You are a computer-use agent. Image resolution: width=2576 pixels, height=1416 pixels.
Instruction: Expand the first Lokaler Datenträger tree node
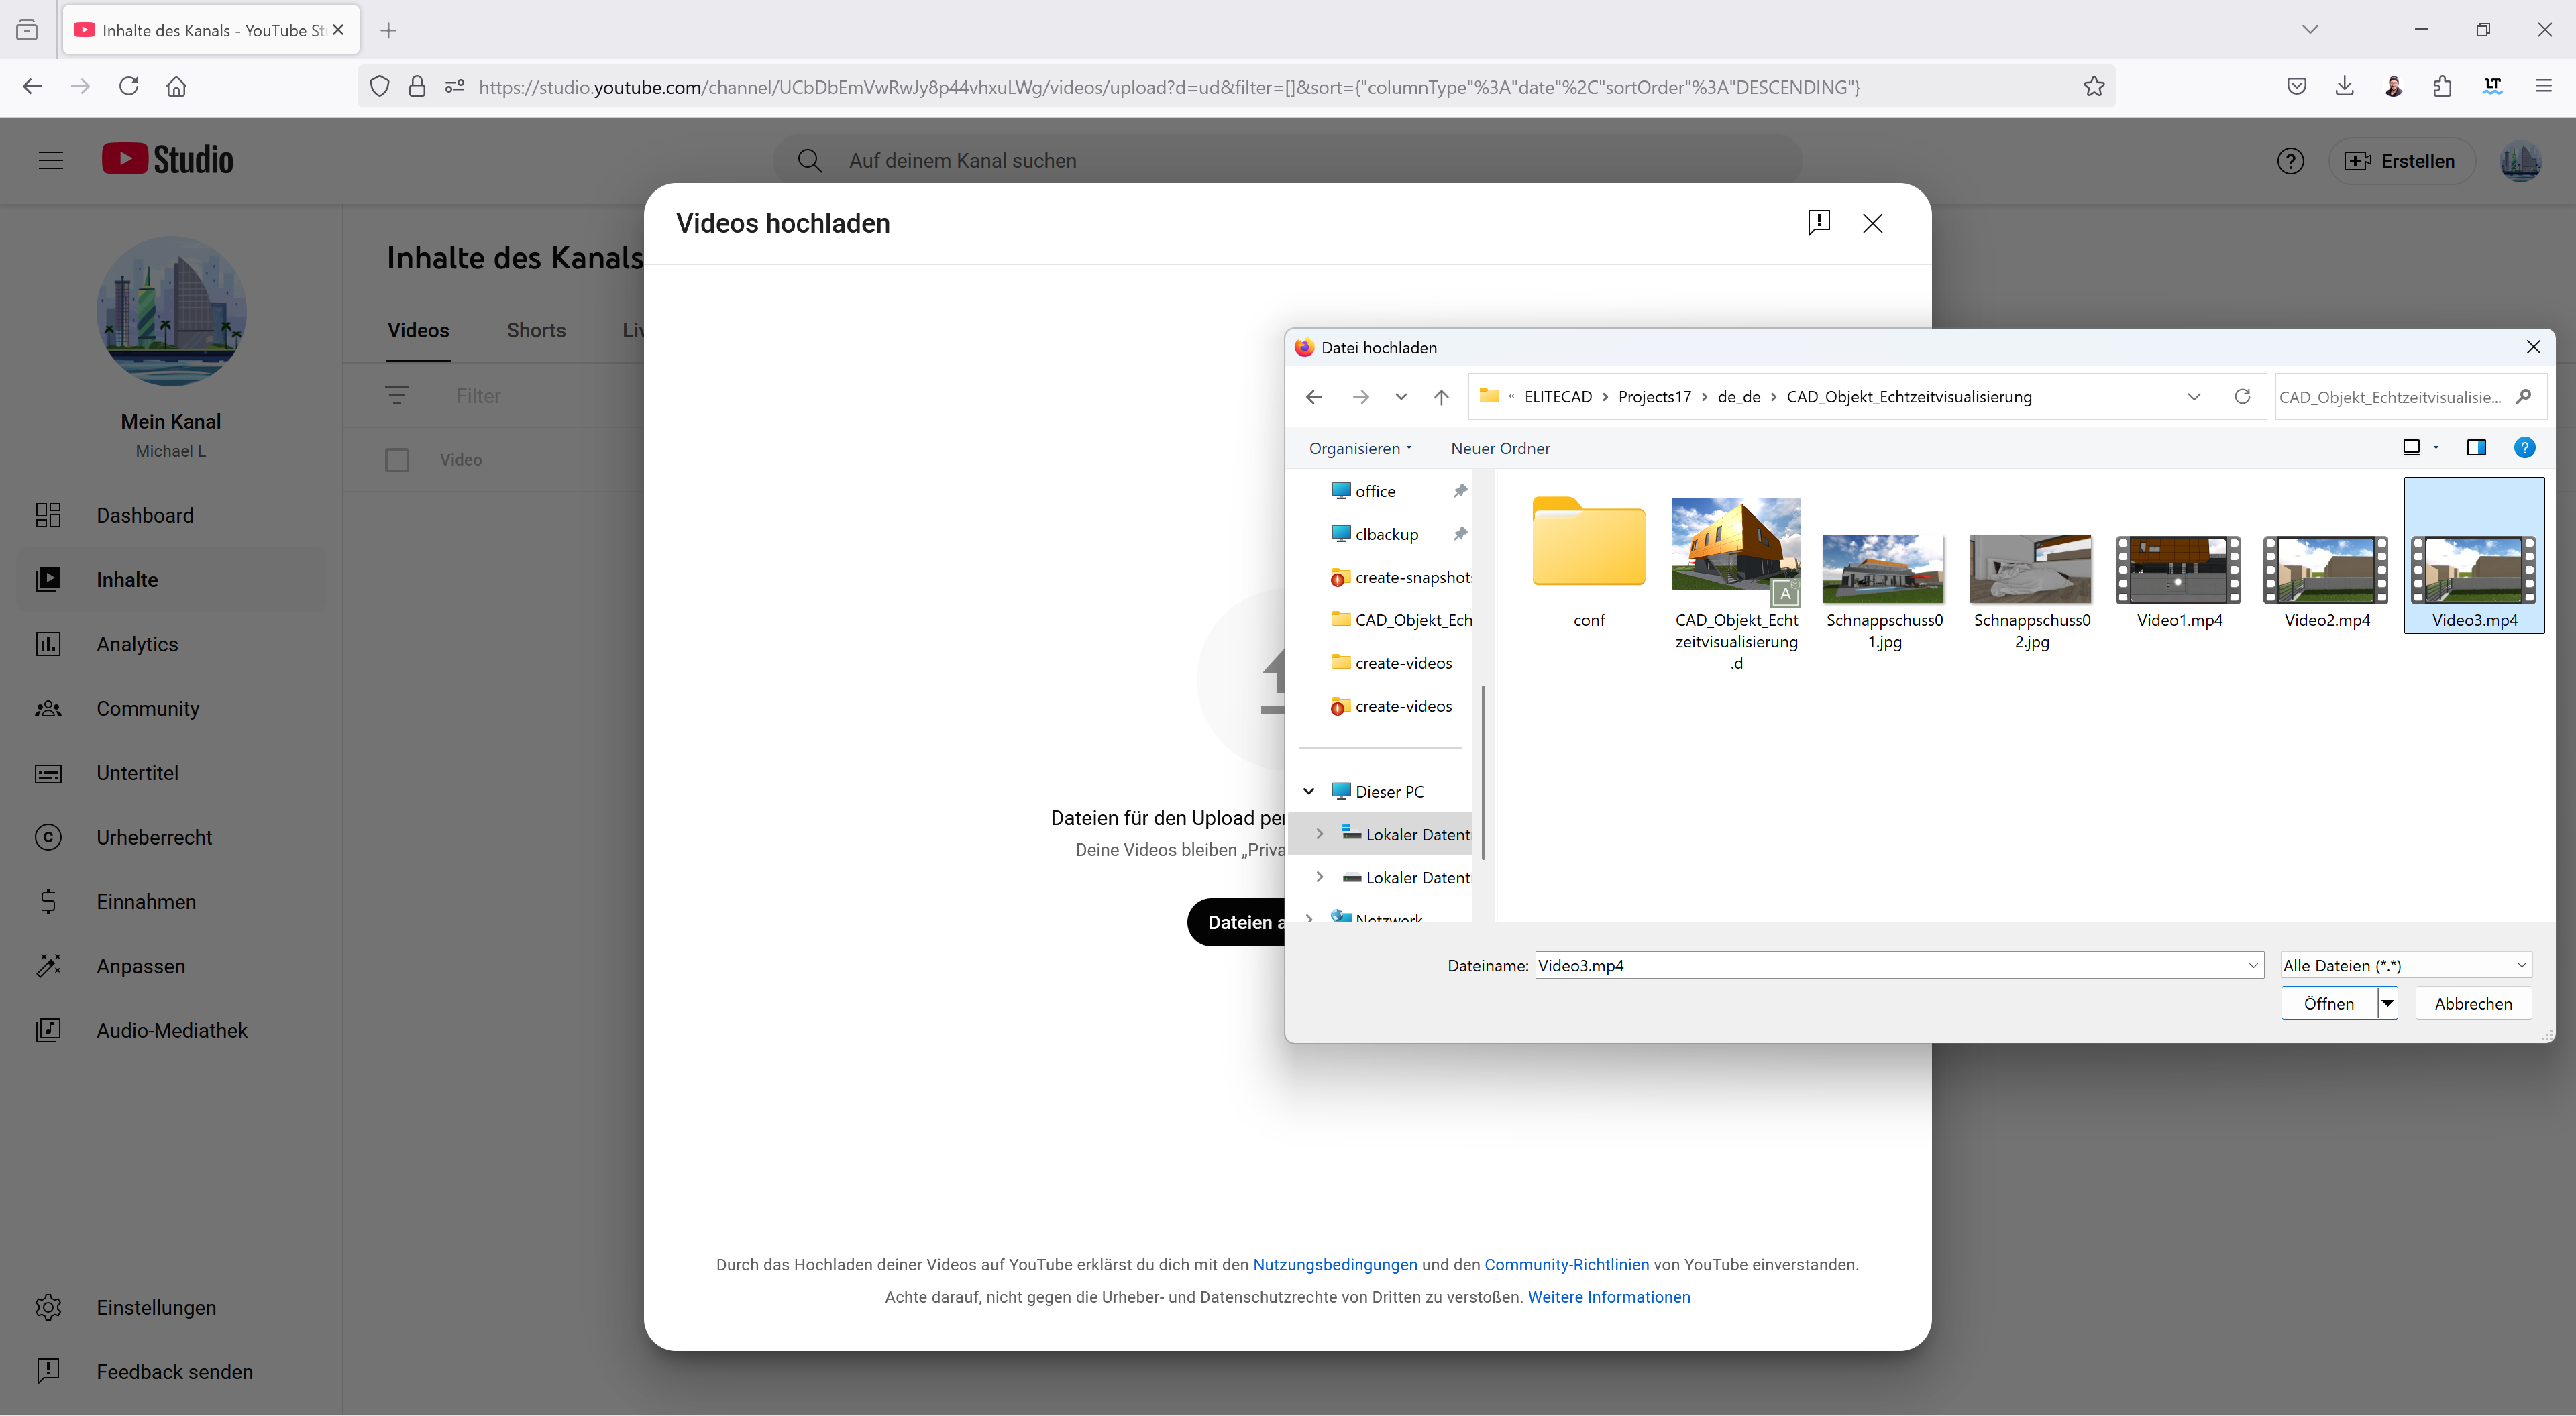1319,834
